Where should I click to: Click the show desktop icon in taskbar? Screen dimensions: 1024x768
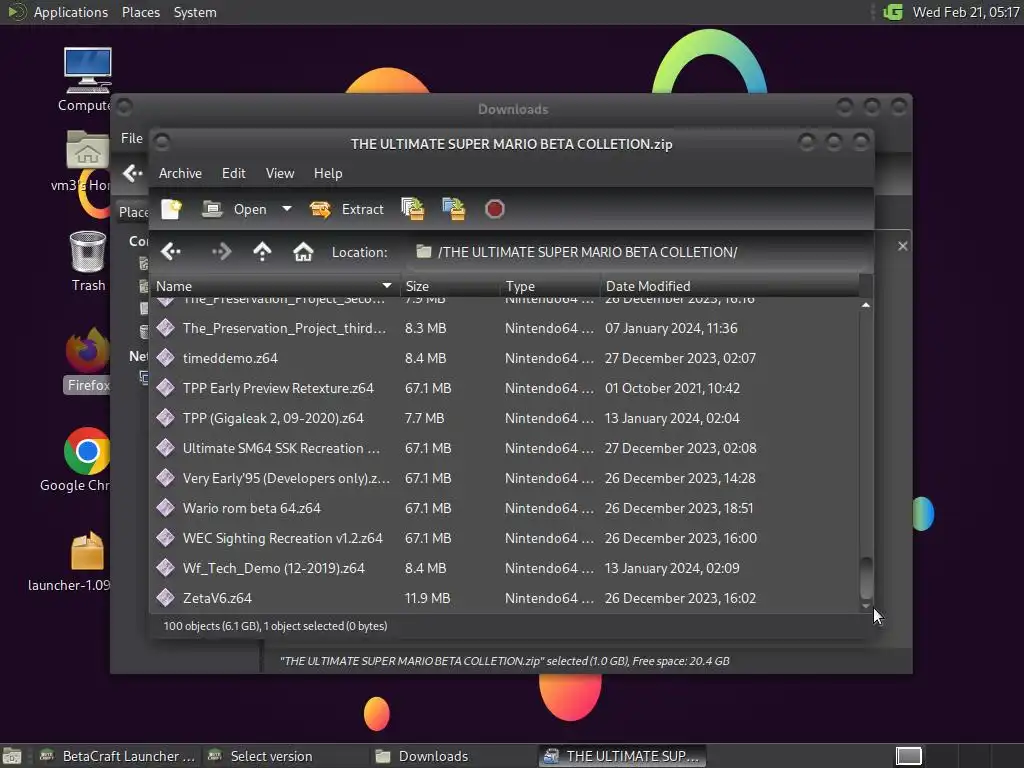click(12, 756)
